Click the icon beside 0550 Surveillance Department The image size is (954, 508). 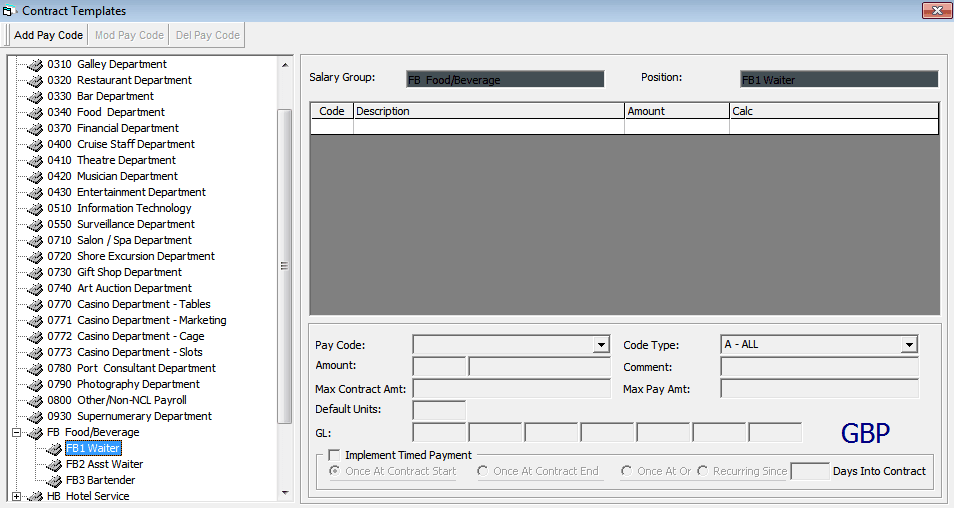click(x=35, y=224)
